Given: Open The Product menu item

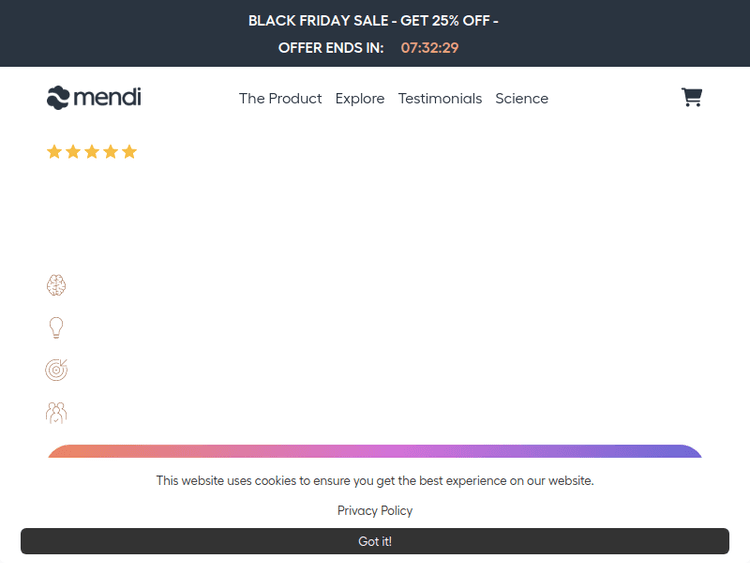Looking at the screenshot, I should coord(280,98).
